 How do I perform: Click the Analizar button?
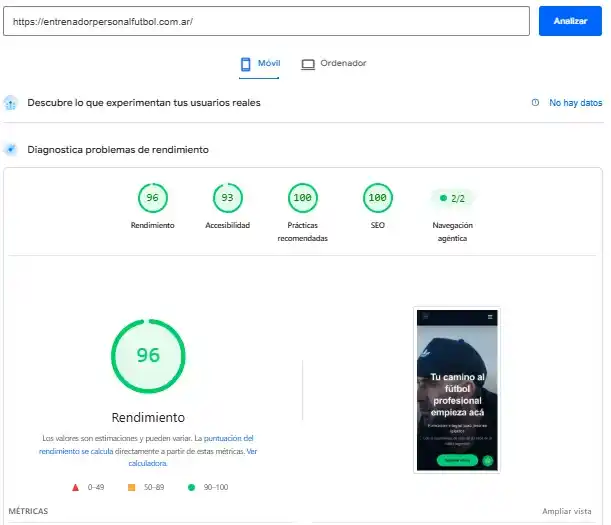click(x=570, y=21)
